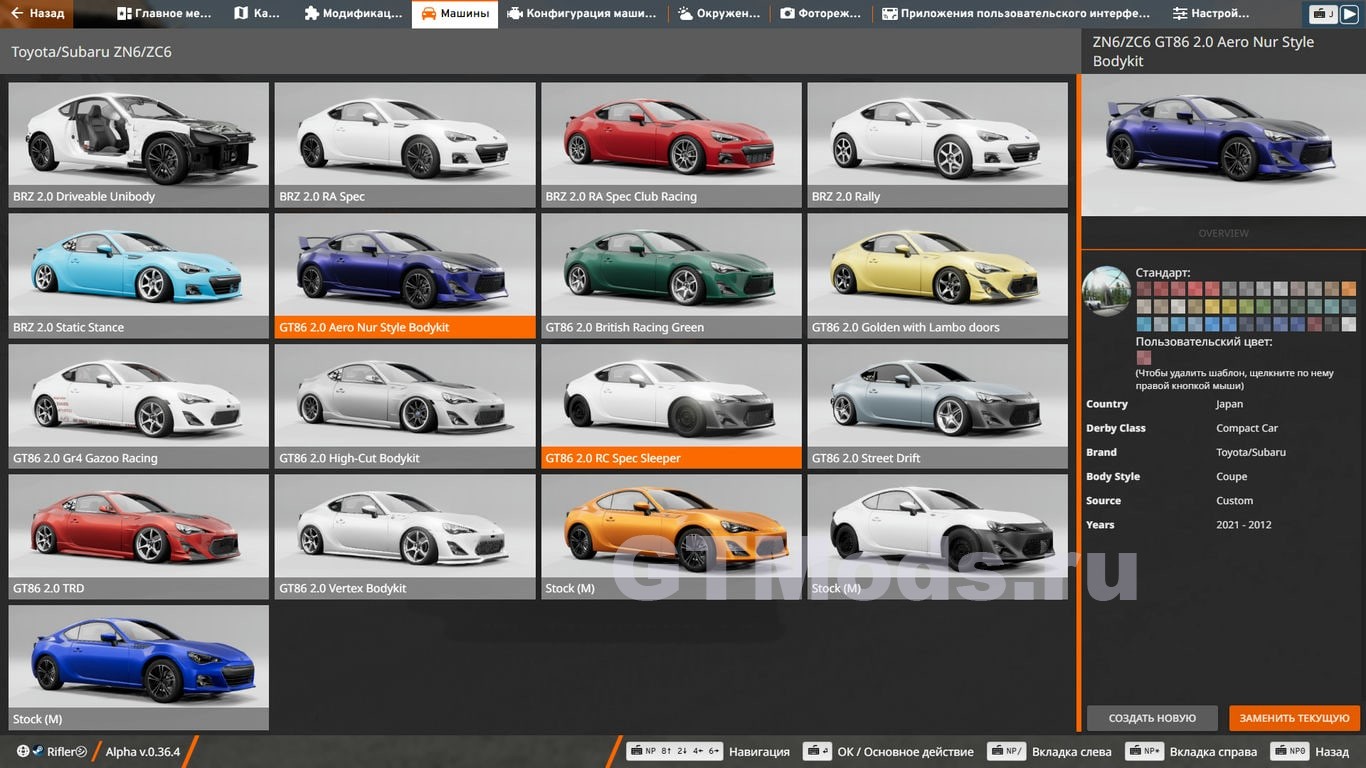Select GT86 2.0 Gr4 Gazoo Racing

click(x=139, y=407)
